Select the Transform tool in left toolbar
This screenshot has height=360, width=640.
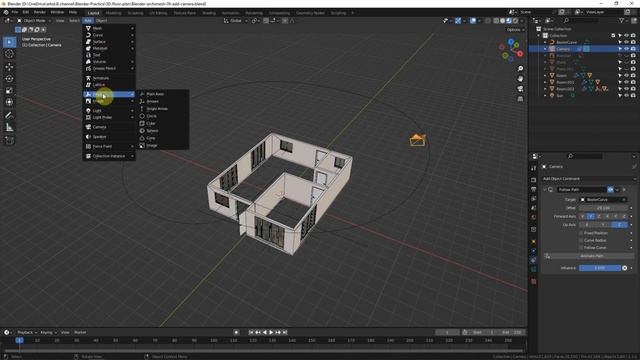click(9, 102)
